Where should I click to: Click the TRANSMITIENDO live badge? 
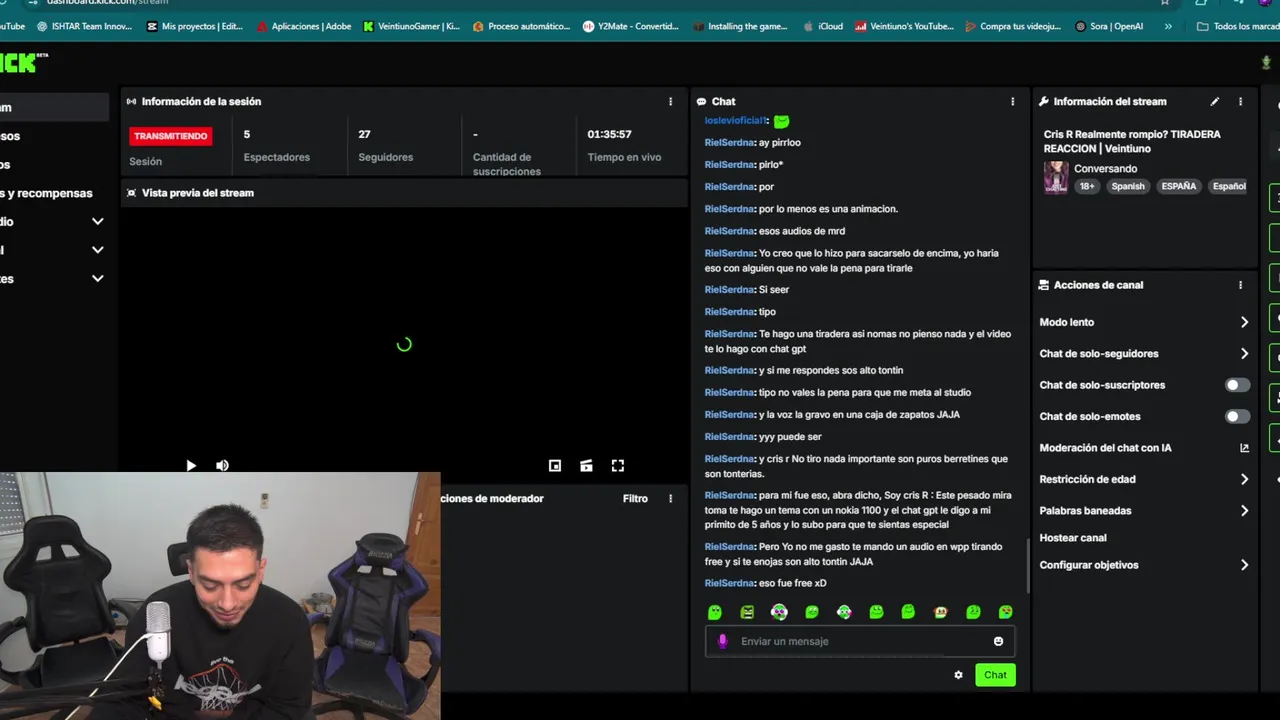pyautogui.click(x=170, y=136)
